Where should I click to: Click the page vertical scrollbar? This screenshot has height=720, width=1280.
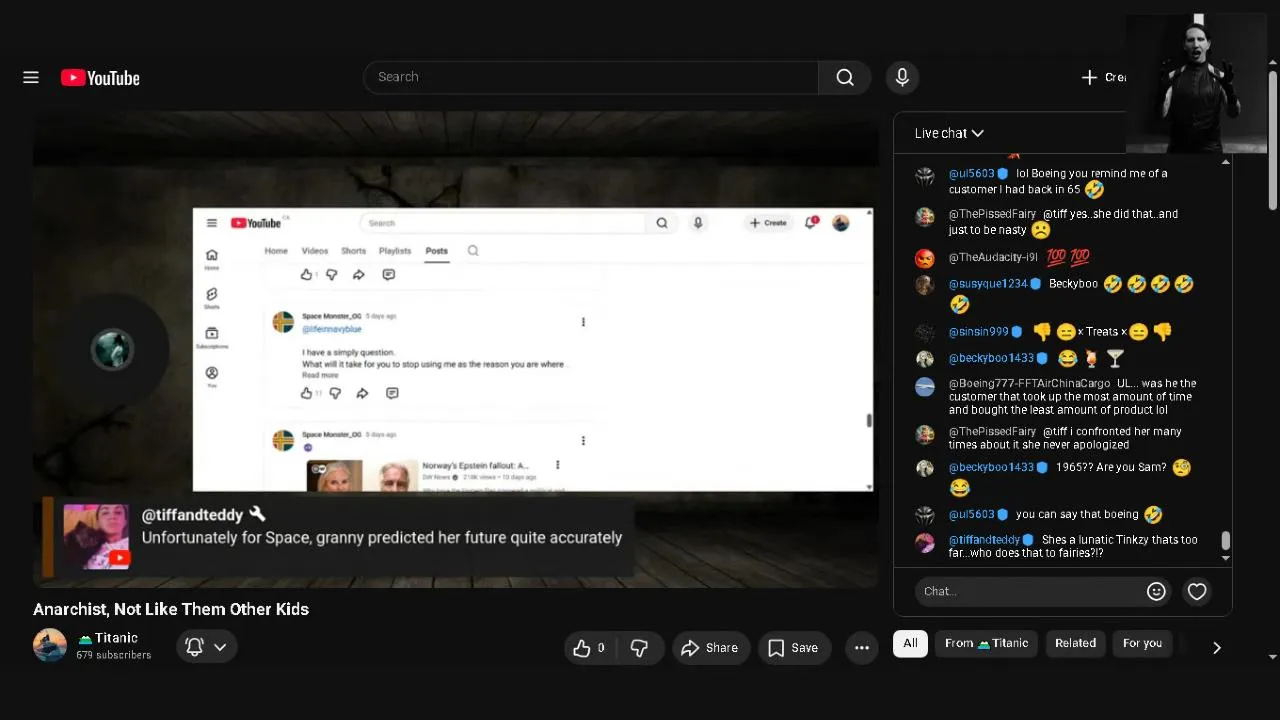coord(1272,140)
